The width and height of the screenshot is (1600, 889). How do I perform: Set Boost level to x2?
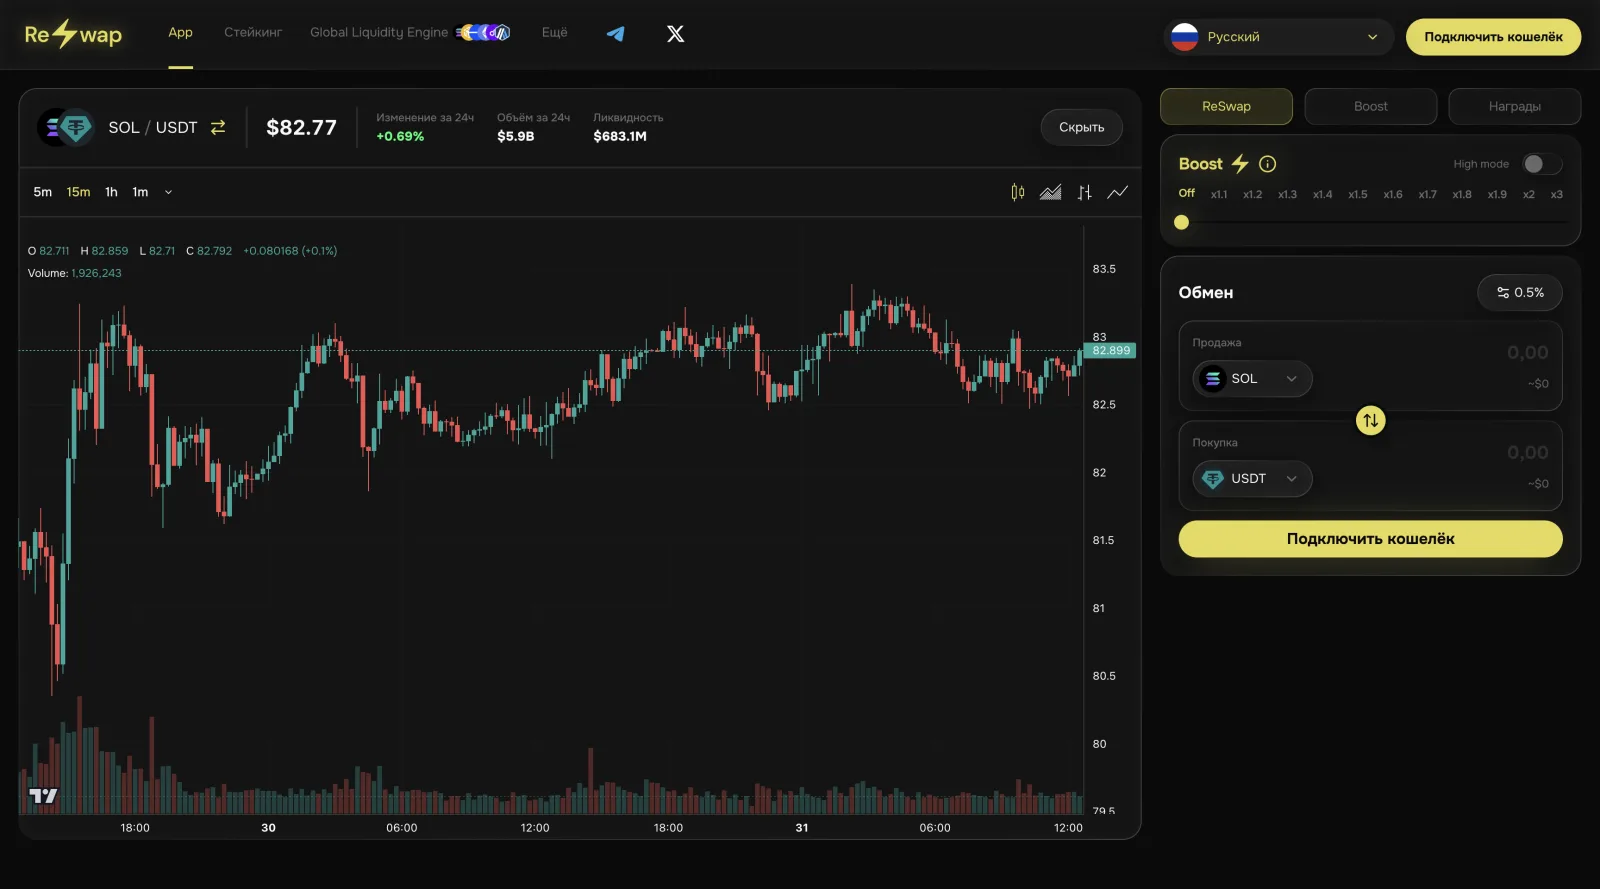[1529, 194]
